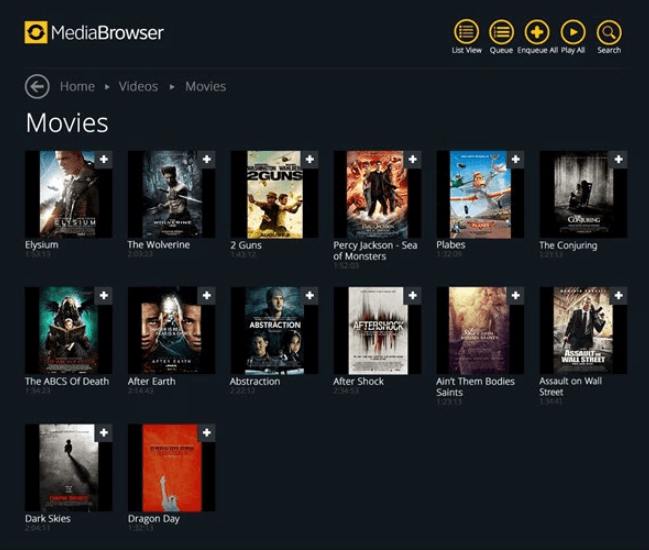Enqueue 2 Guns using its plus icon

tap(310, 159)
